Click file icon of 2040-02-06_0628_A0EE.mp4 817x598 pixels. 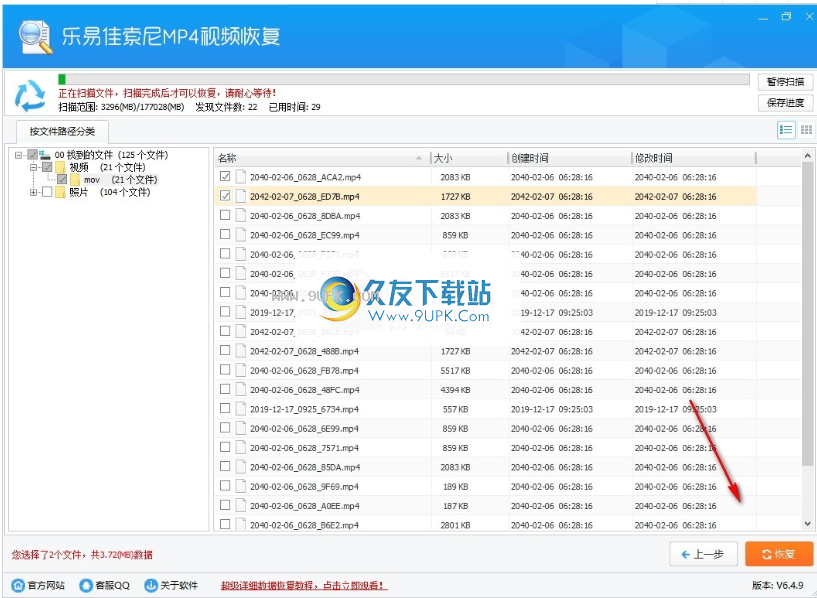click(x=241, y=505)
